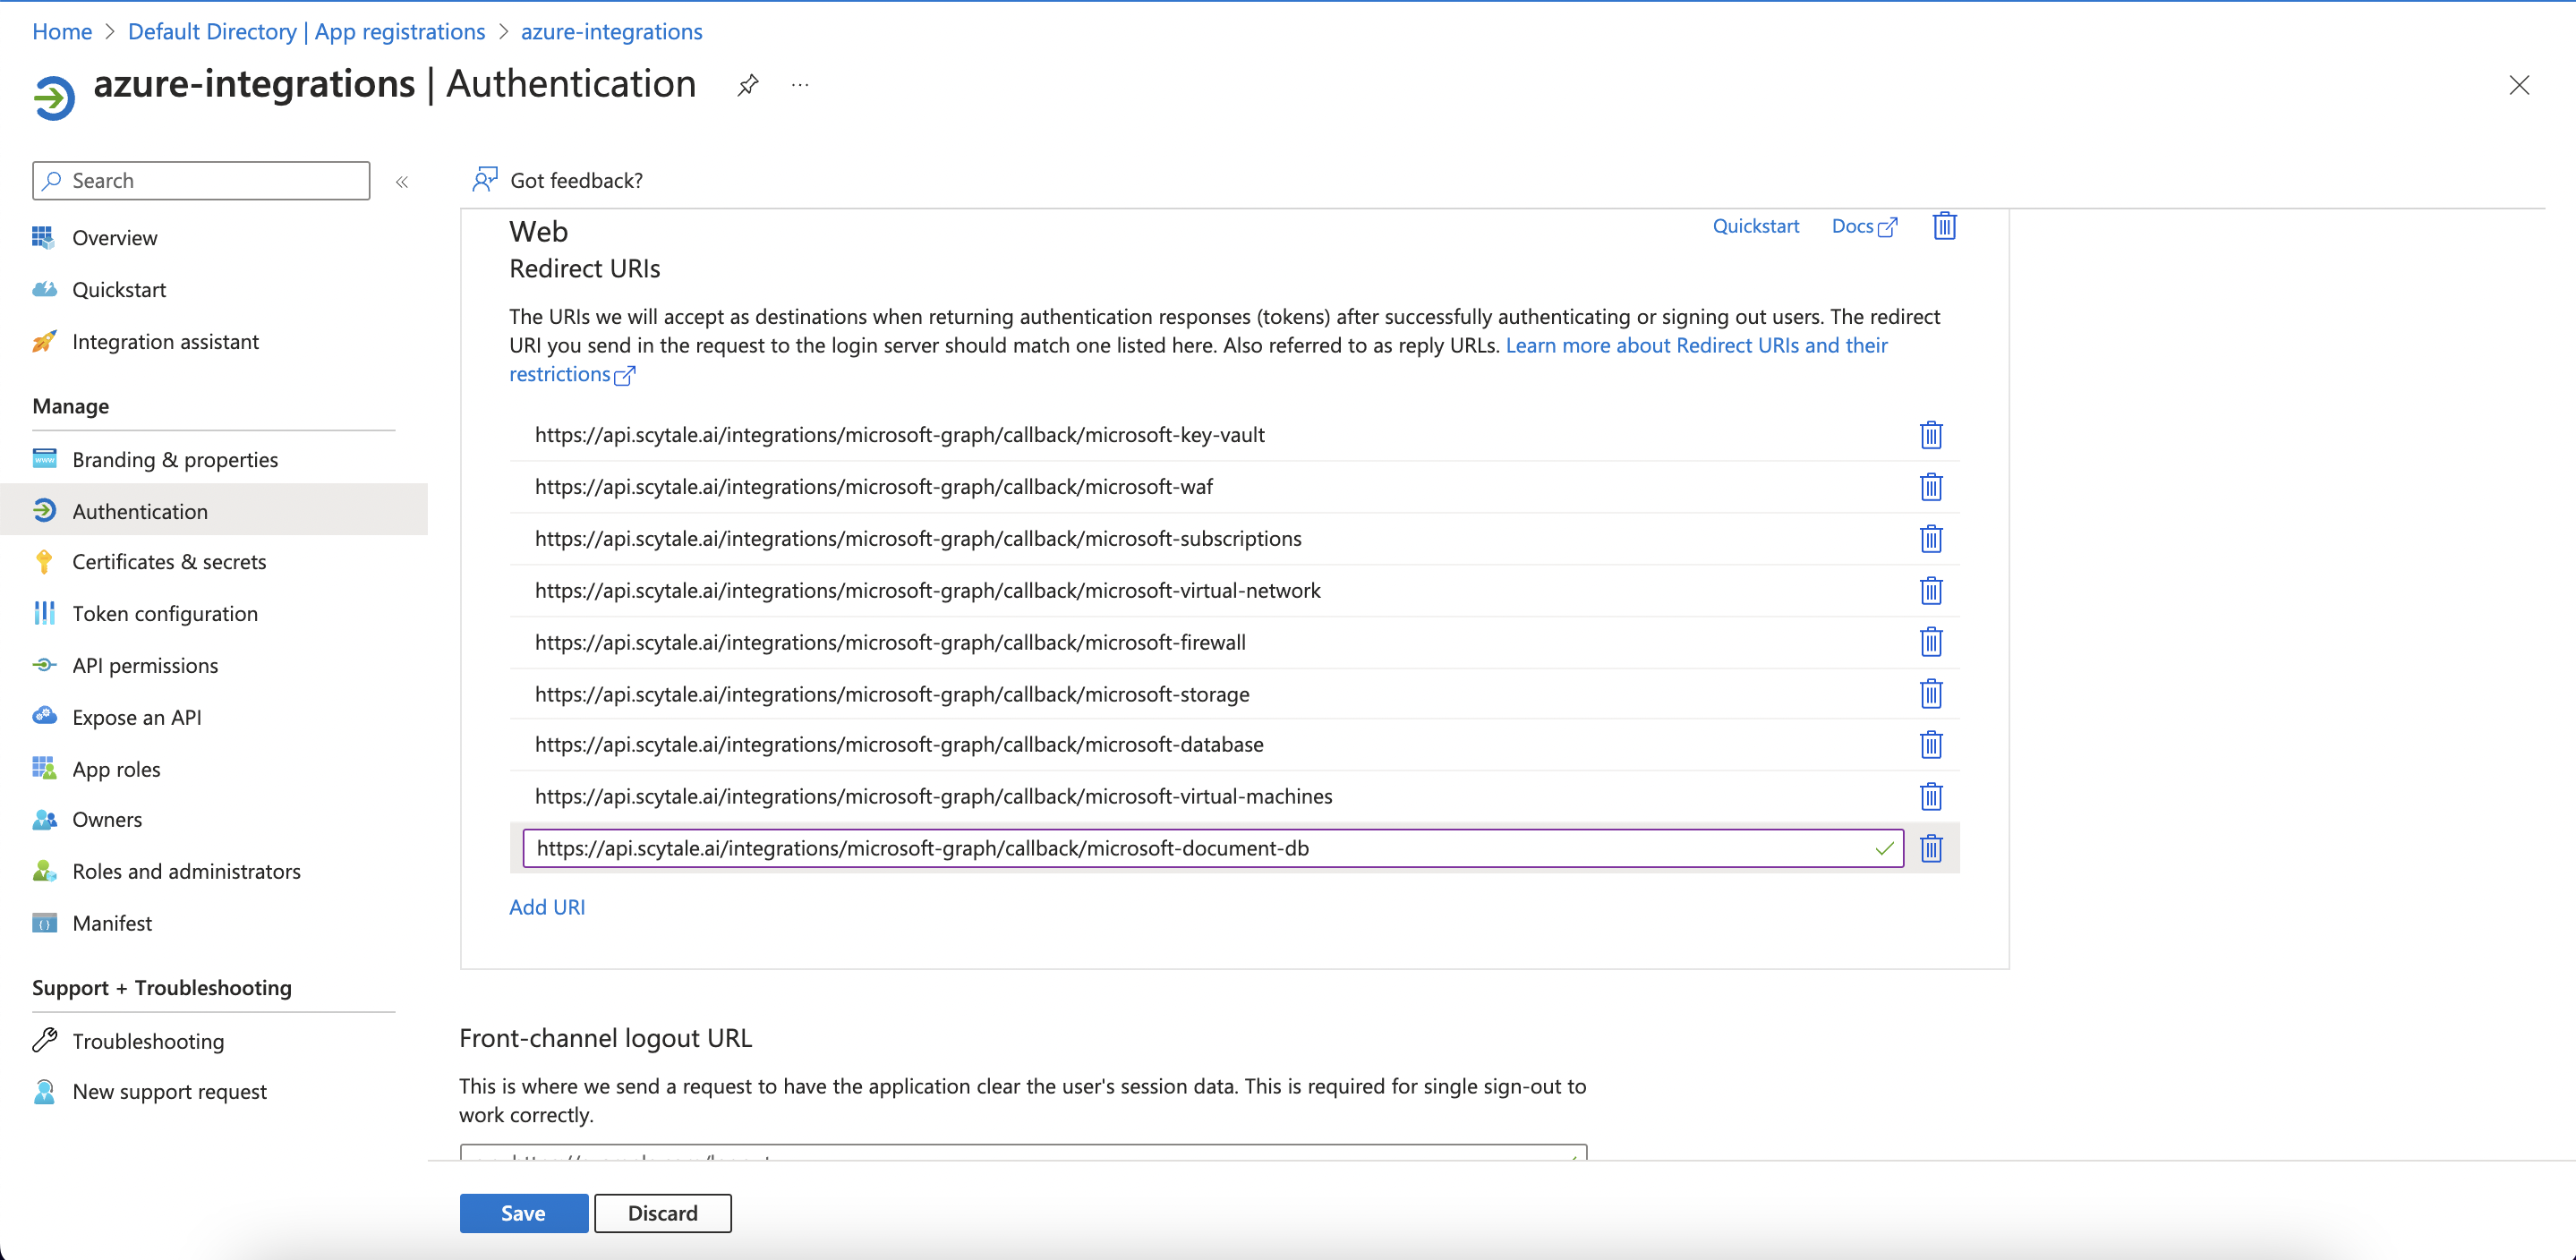Delete the microsoft-waf redirect URI
Screen dimensions: 2576x1260
coord(1931,487)
